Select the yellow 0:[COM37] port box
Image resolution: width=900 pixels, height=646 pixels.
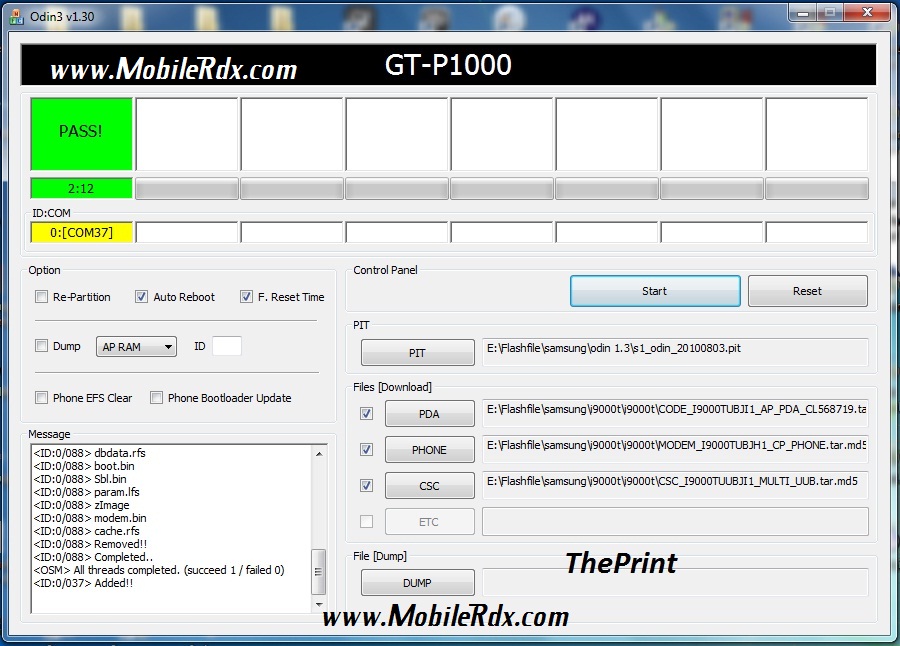pos(81,233)
